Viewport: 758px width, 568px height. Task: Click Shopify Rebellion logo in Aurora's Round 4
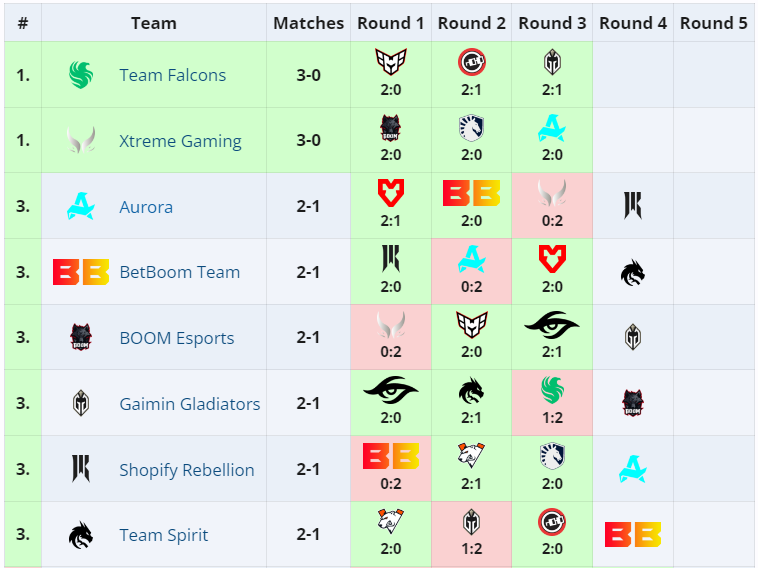632,206
